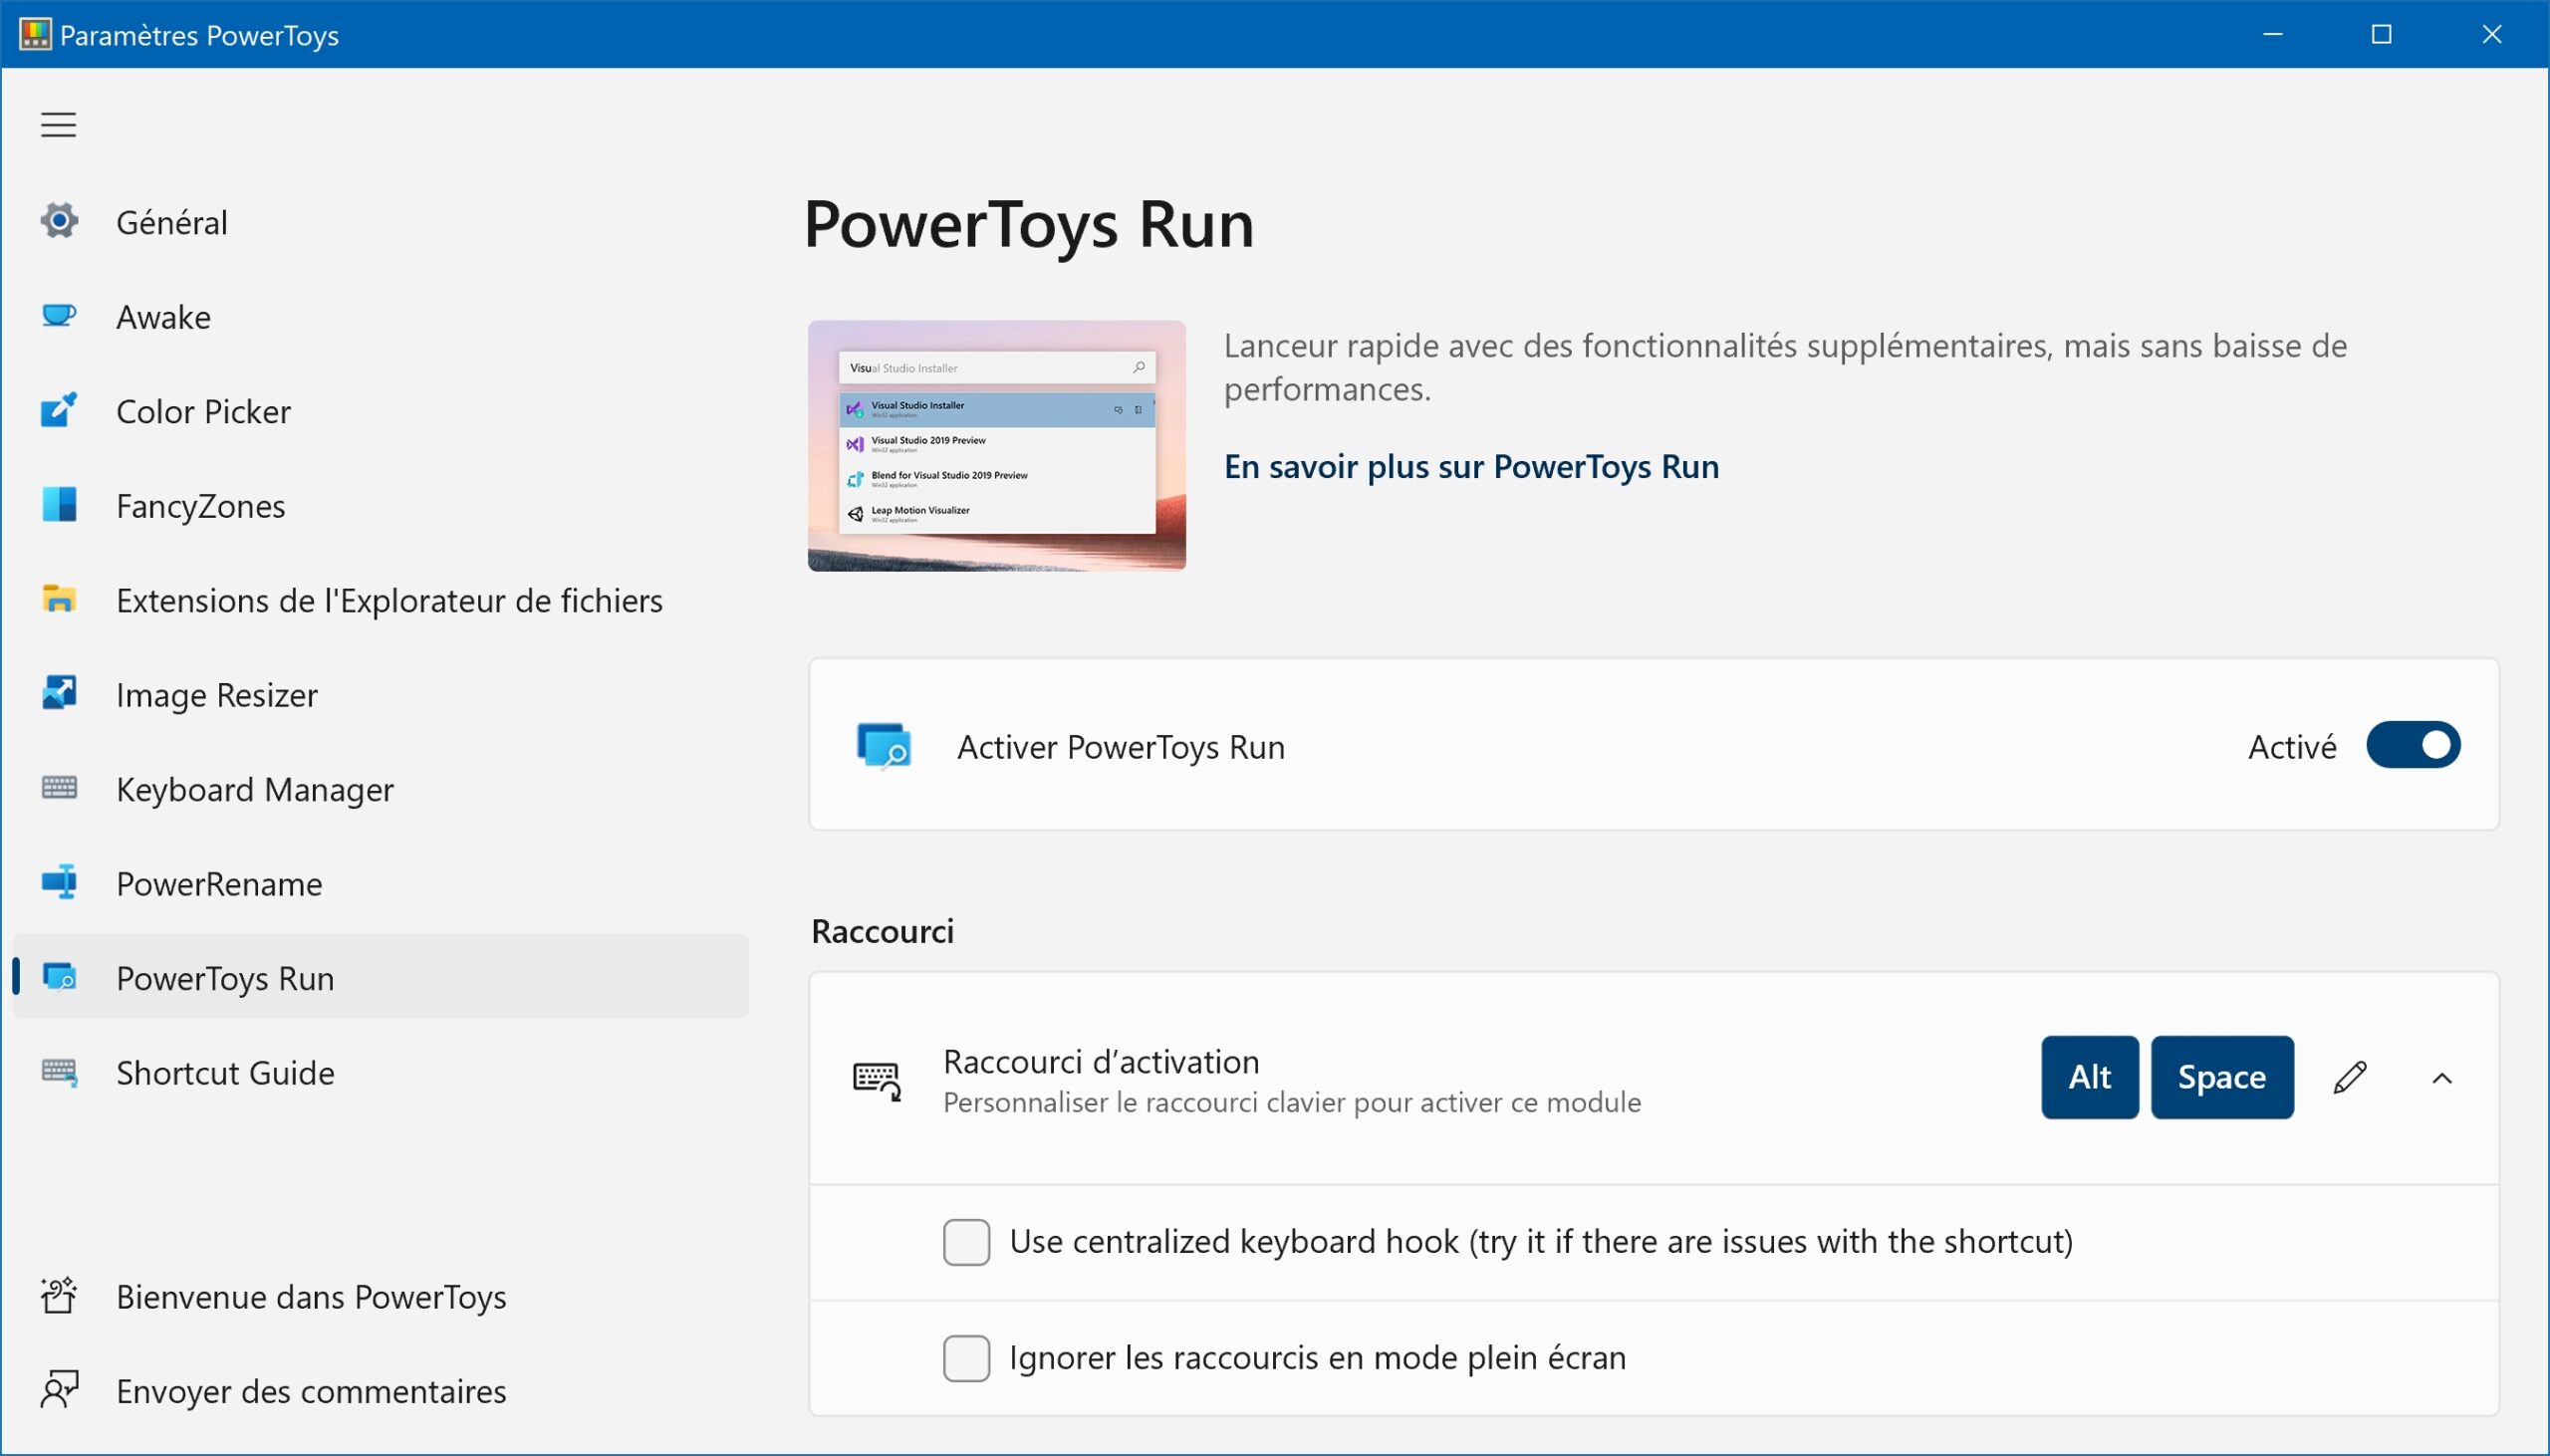Screen dimensions: 2550x1456
Task: Click the Général gear icon
Action: point(59,221)
